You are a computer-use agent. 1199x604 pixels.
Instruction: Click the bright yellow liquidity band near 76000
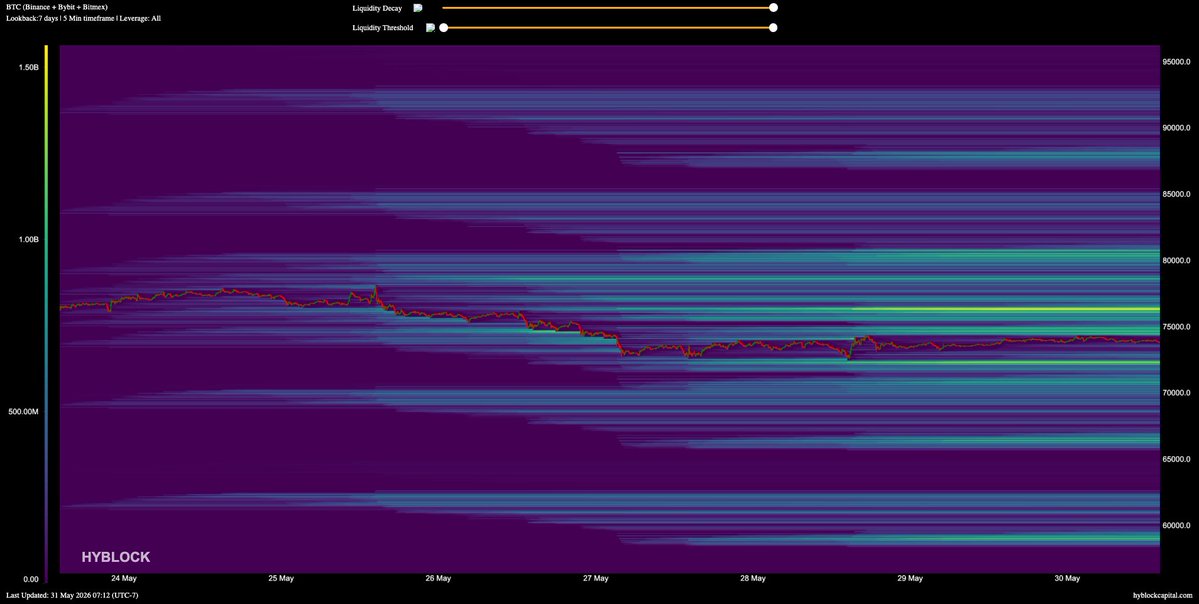point(1006,309)
